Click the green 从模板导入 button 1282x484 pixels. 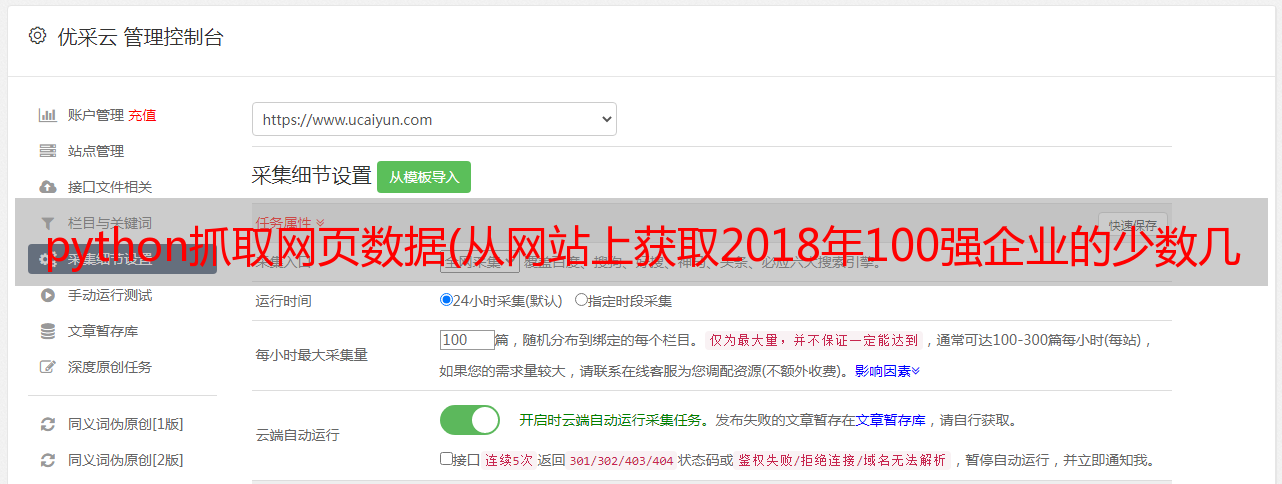424,177
